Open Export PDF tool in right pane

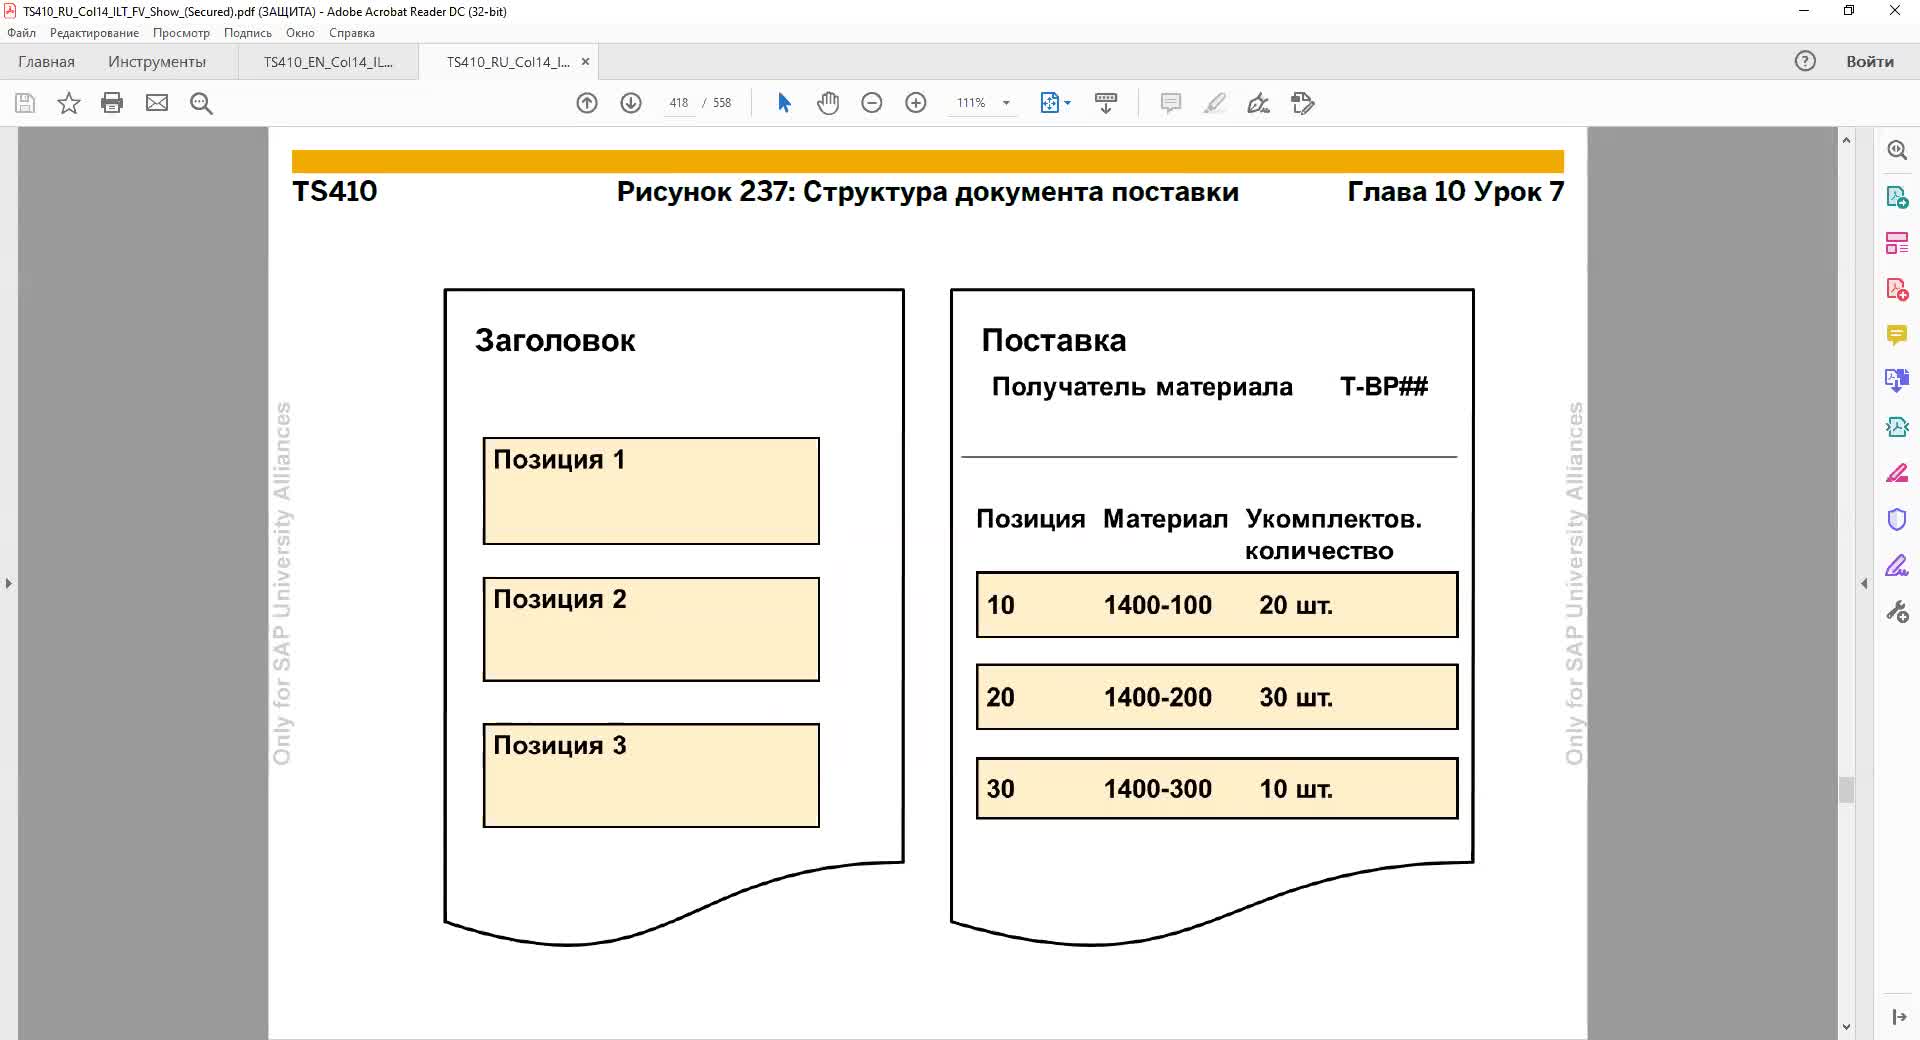click(1897, 197)
